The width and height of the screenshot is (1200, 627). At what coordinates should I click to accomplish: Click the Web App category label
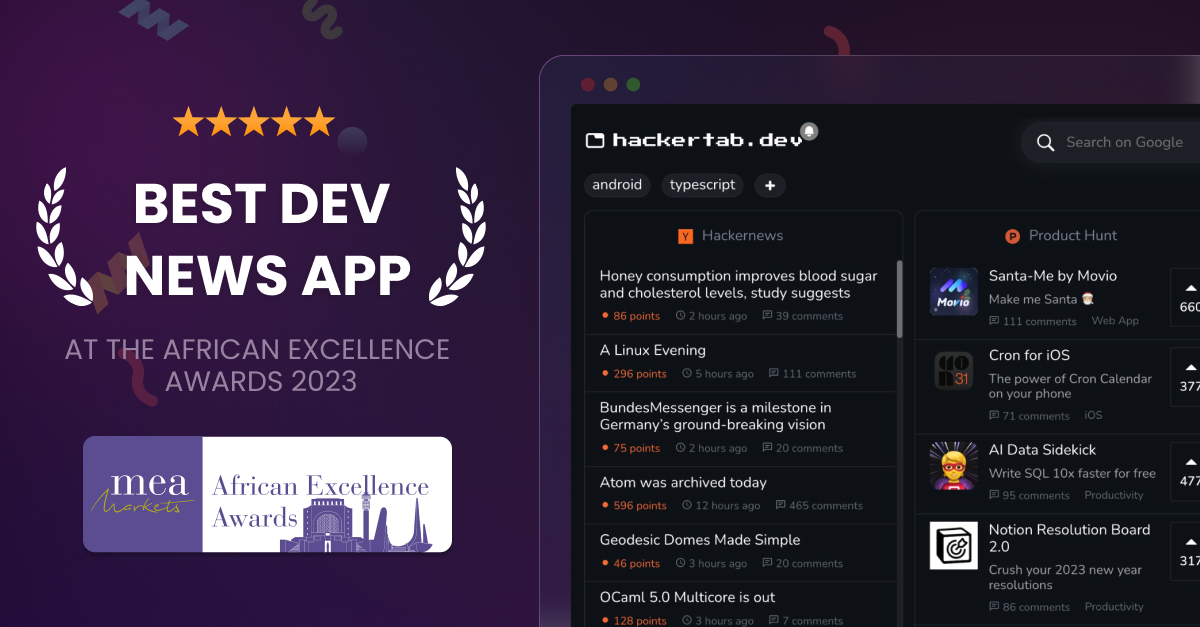1115,321
